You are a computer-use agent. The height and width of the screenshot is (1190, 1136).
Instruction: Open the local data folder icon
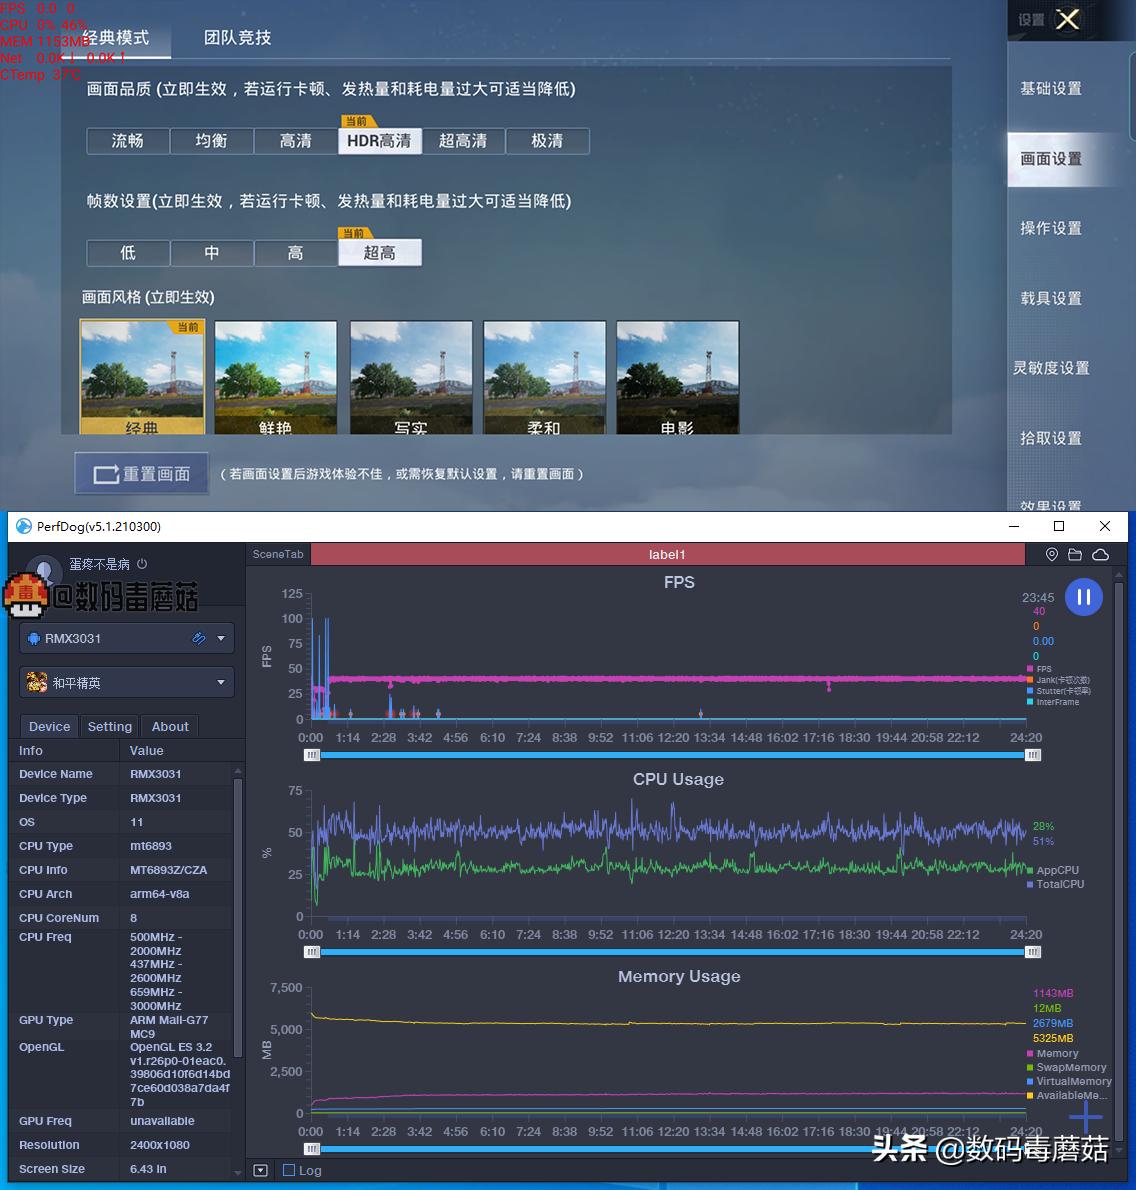point(1077,554)
